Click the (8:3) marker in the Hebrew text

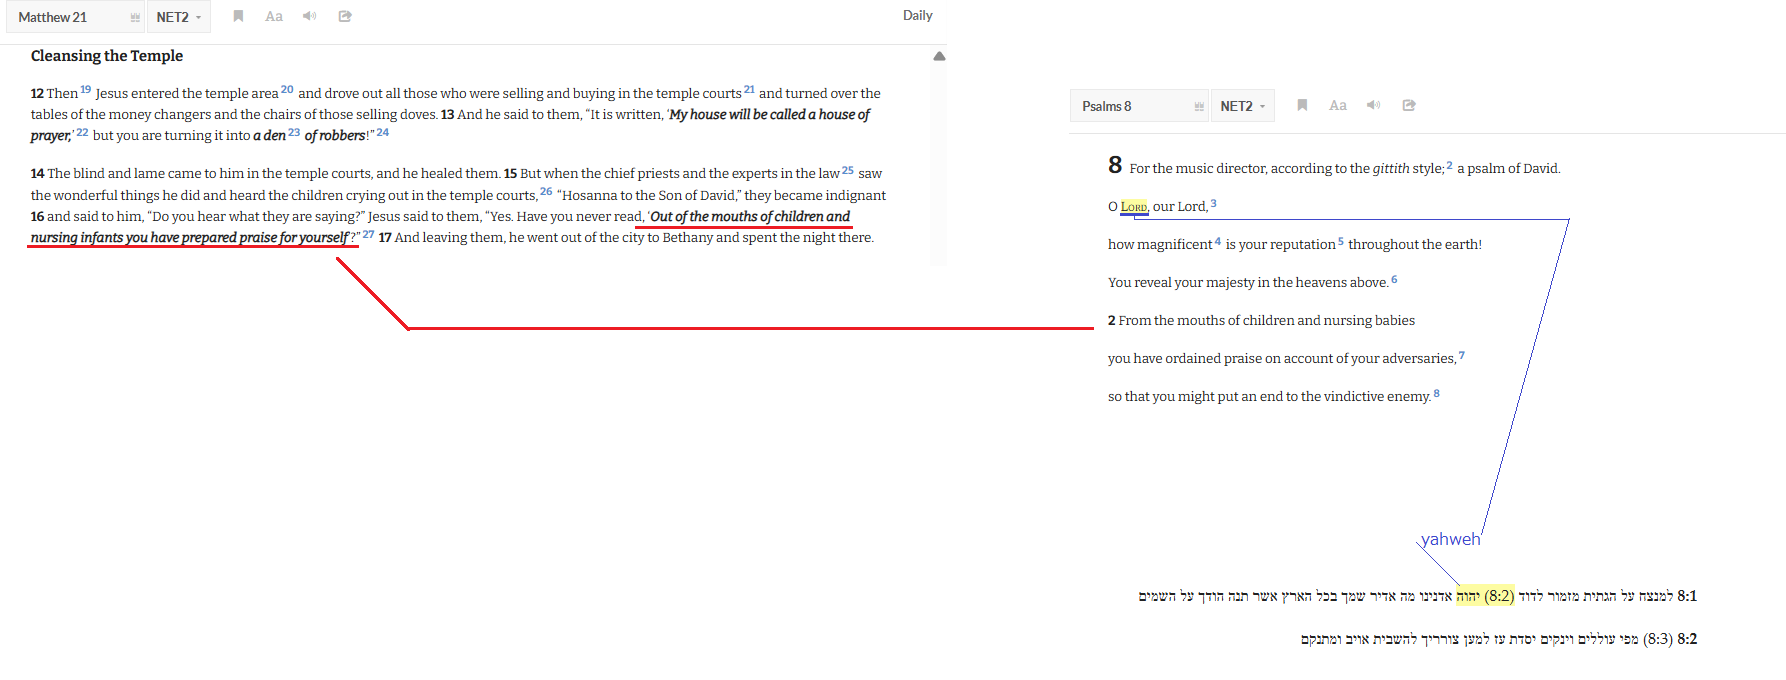[x=1658, y=639]
